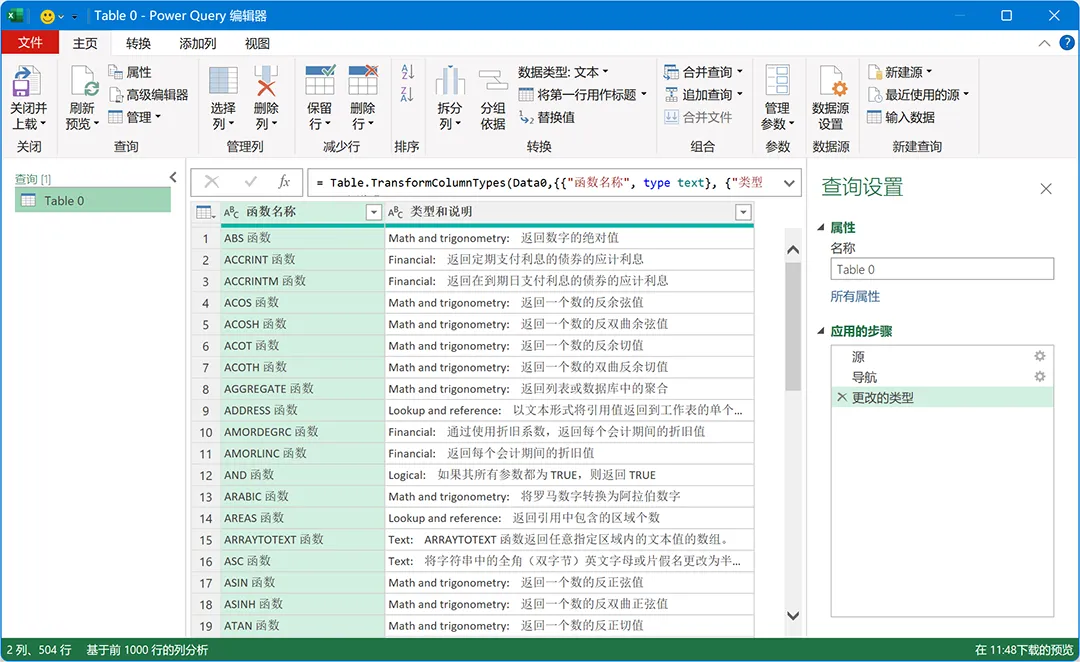Open the 追加查询 dropdown
This screenshot has width=1080, height=662.
point(703,94)
